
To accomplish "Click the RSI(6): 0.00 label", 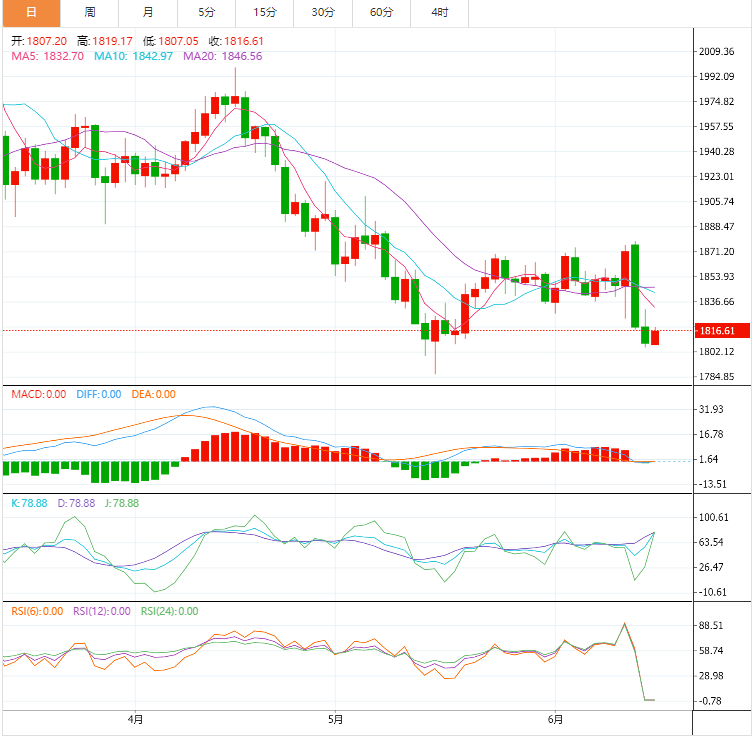I will pos(37,612).
